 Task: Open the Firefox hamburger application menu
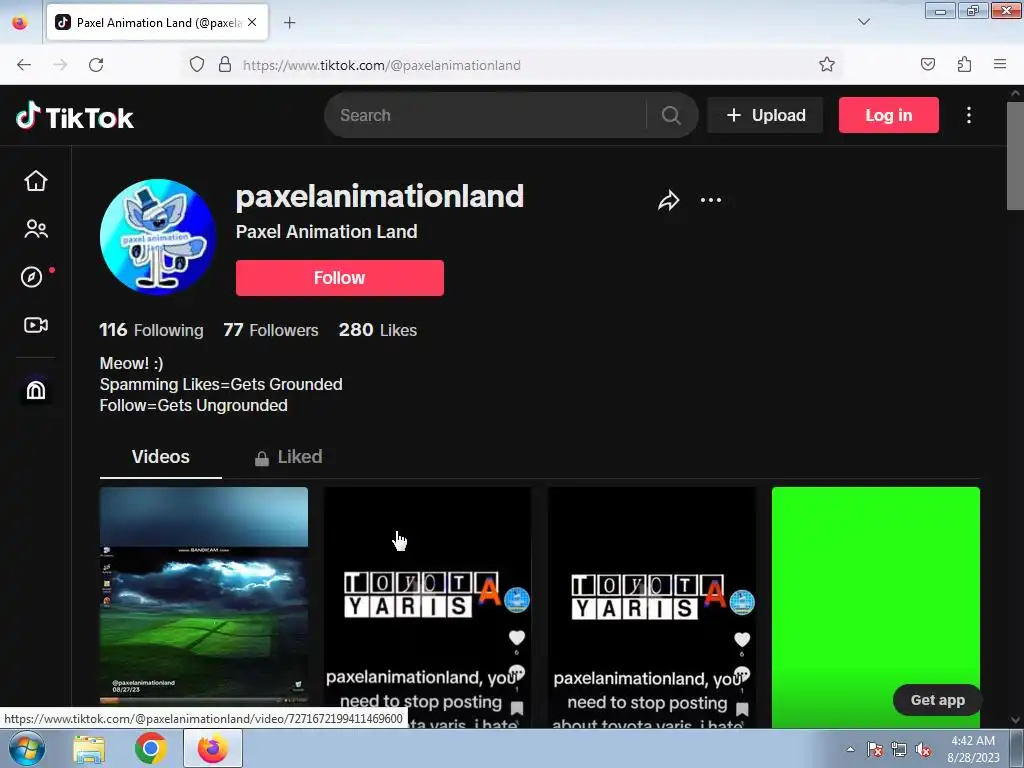pyautogui.click(x=999, y=64)
